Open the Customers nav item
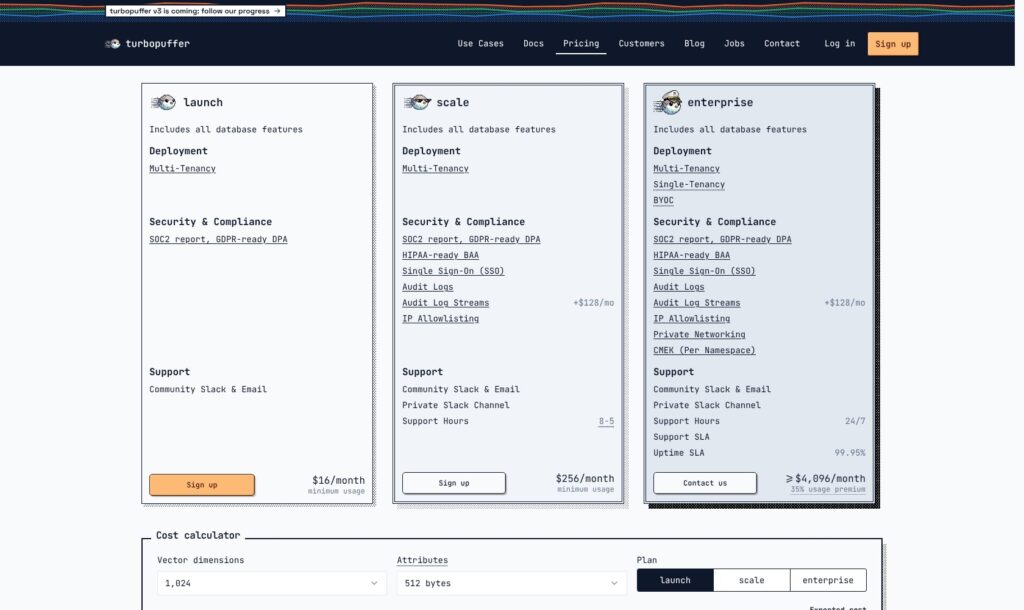Viewport: 1024px width, 610px height. tap(641, 44)
